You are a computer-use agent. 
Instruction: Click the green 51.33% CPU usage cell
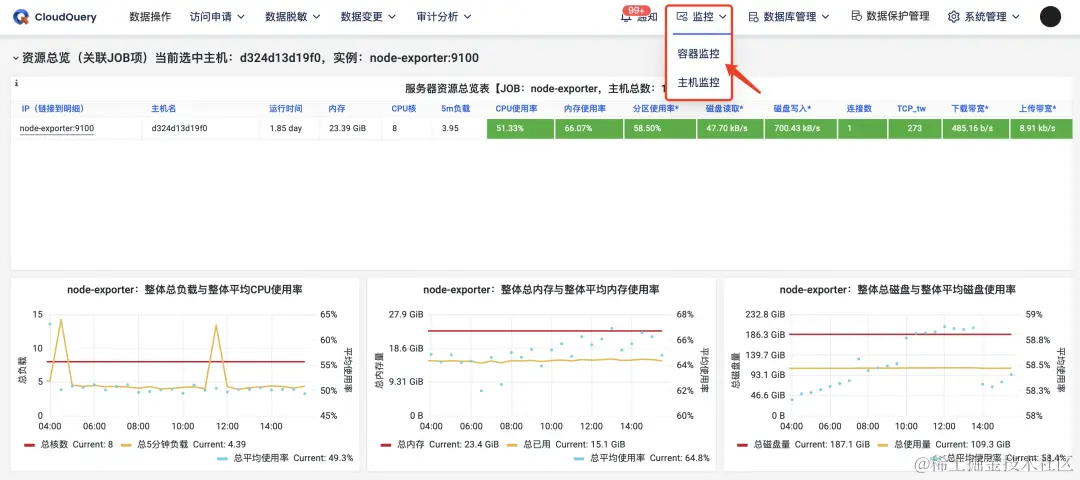coord(520,129)
